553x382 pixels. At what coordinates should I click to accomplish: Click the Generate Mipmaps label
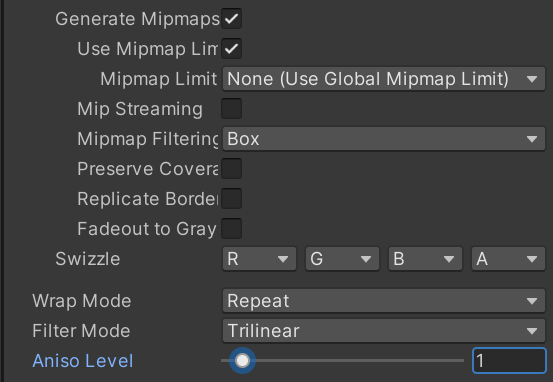point(138,19)
